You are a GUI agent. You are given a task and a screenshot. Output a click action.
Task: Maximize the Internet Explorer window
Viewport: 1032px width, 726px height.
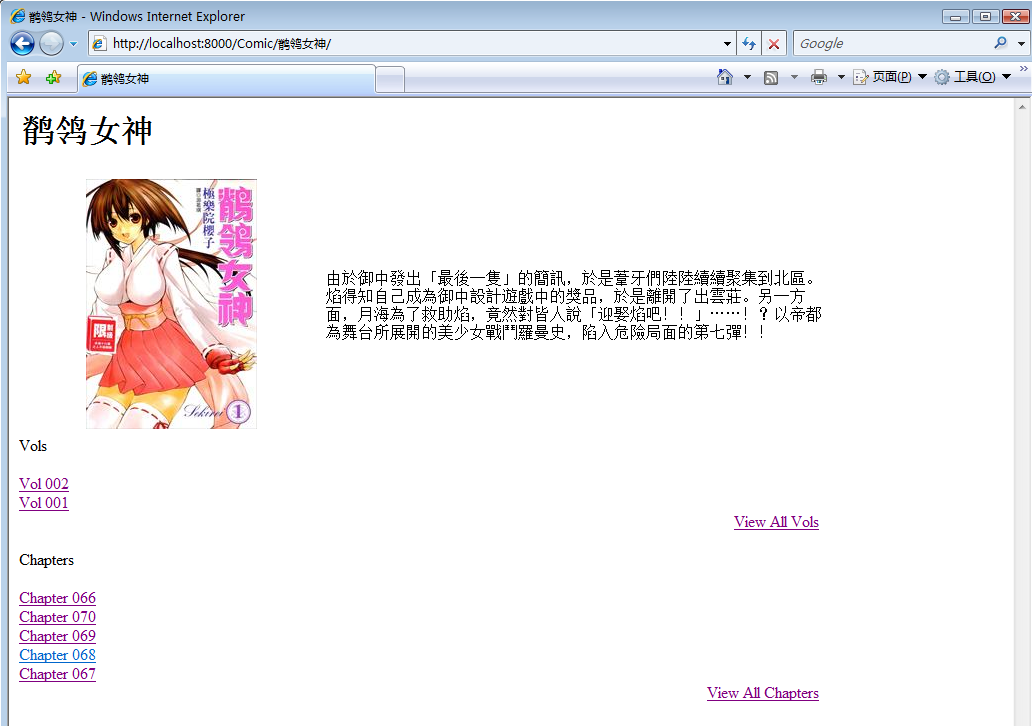(985, 16)
